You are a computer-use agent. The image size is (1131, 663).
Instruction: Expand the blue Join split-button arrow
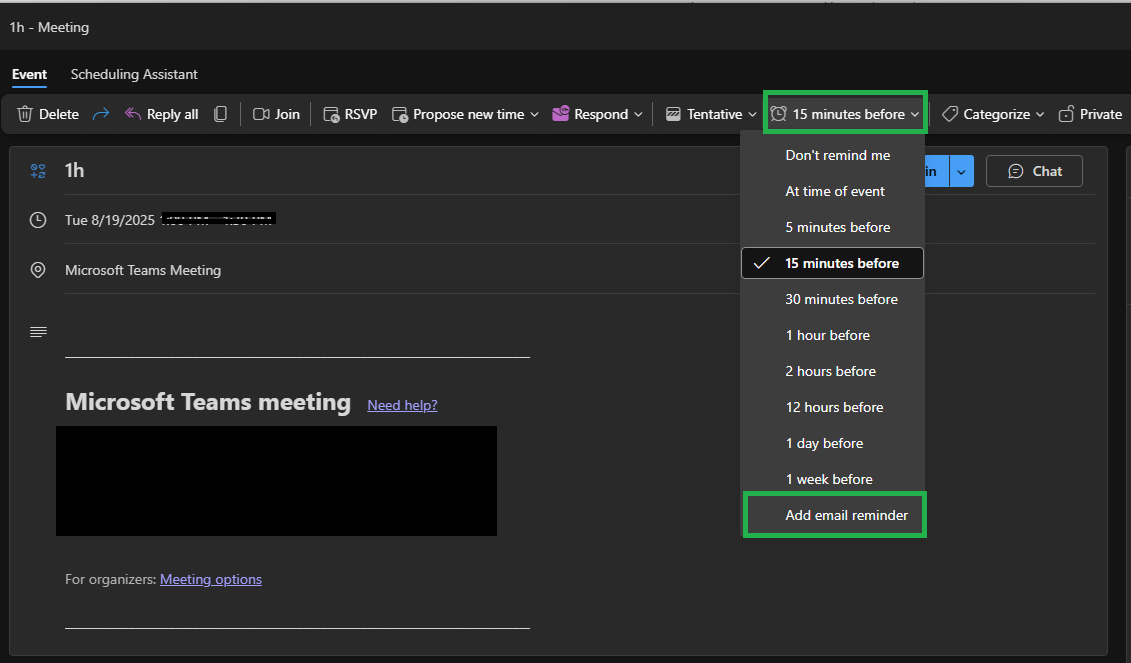pyautogui.click(x=961, y=172)
